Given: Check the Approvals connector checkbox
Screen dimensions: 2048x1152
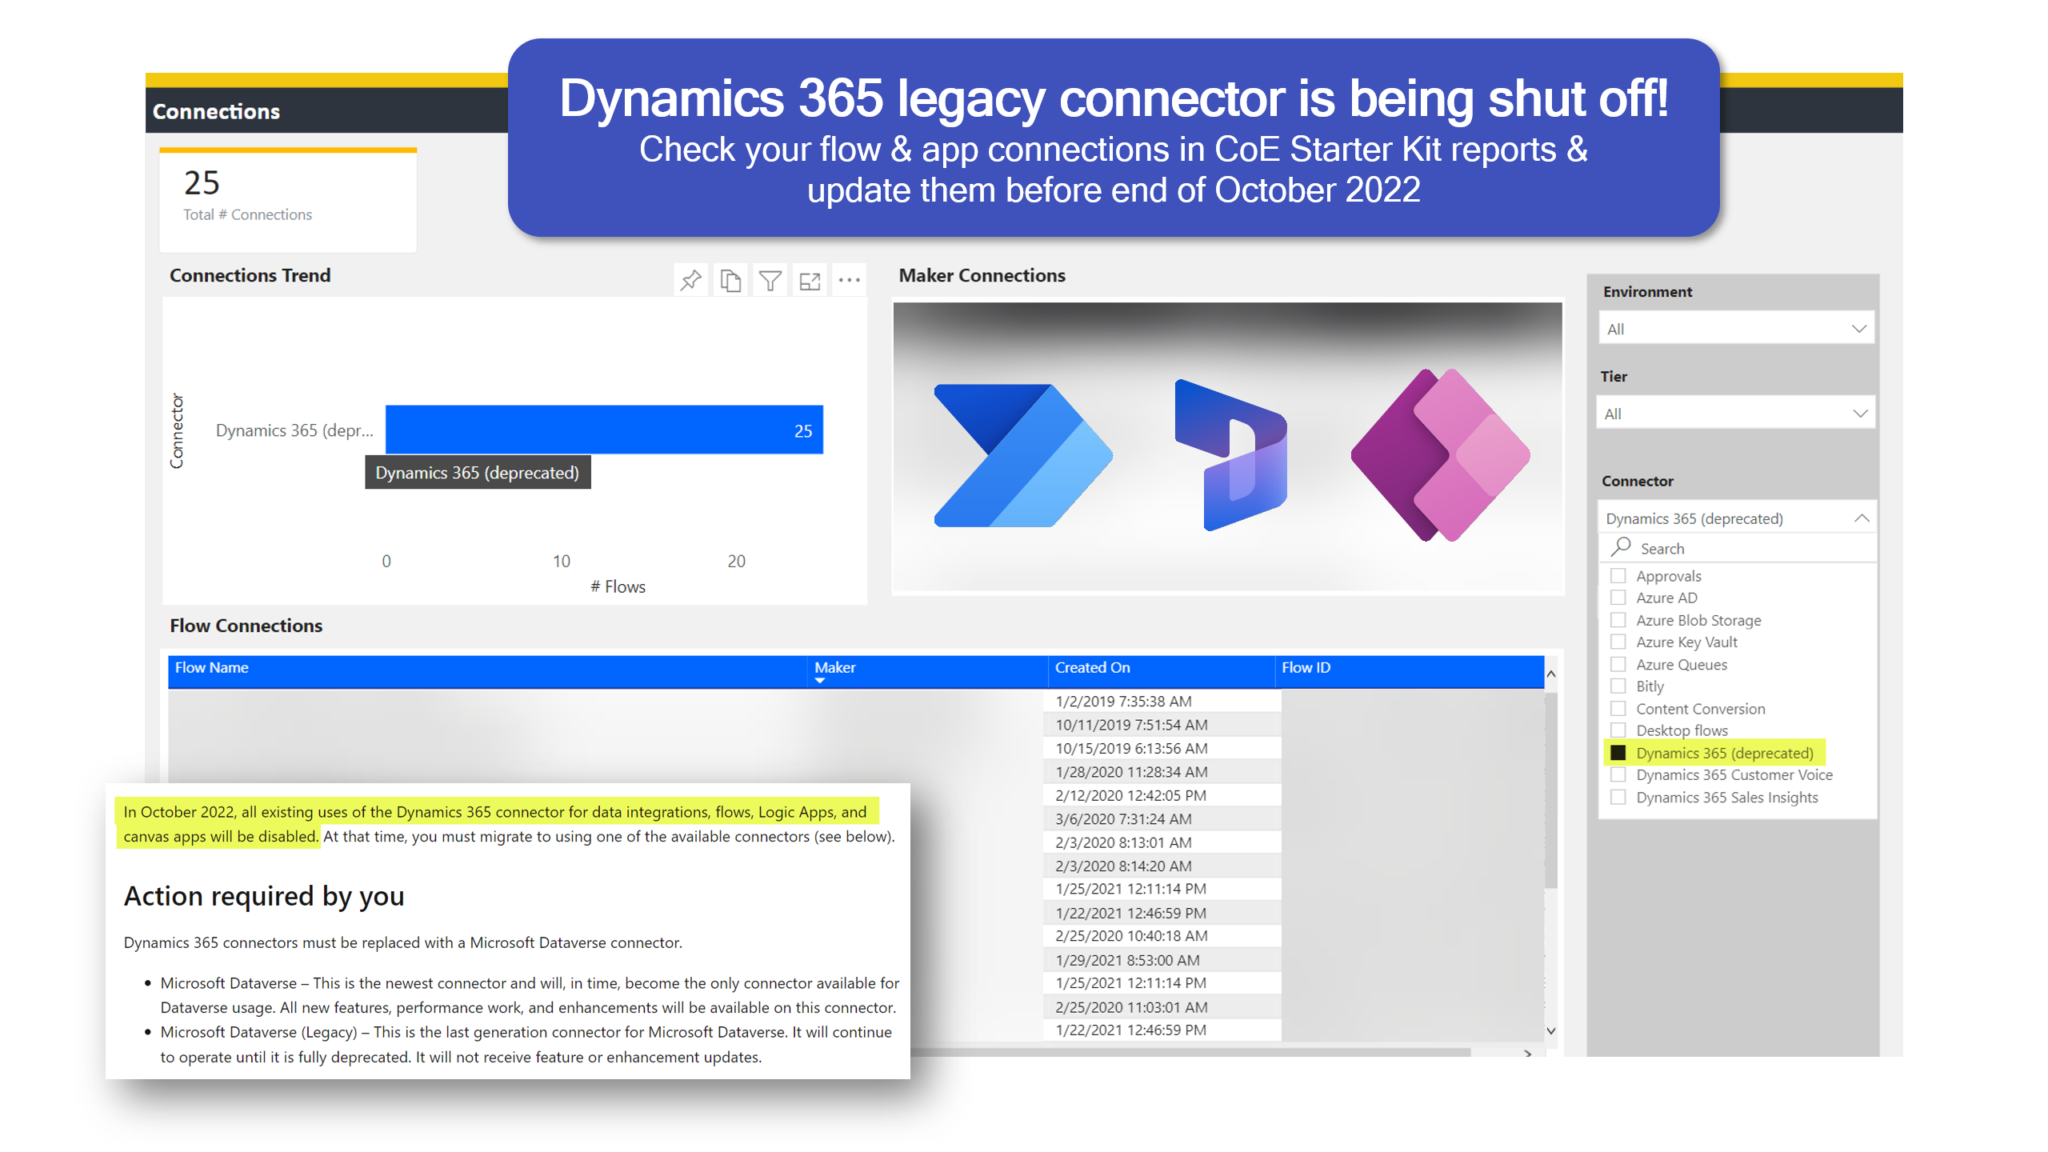Looking at the screenshot, I should point(1618,576).
